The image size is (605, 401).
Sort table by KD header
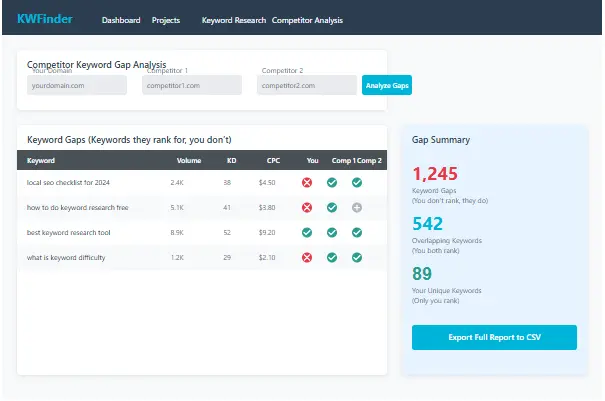232,161
